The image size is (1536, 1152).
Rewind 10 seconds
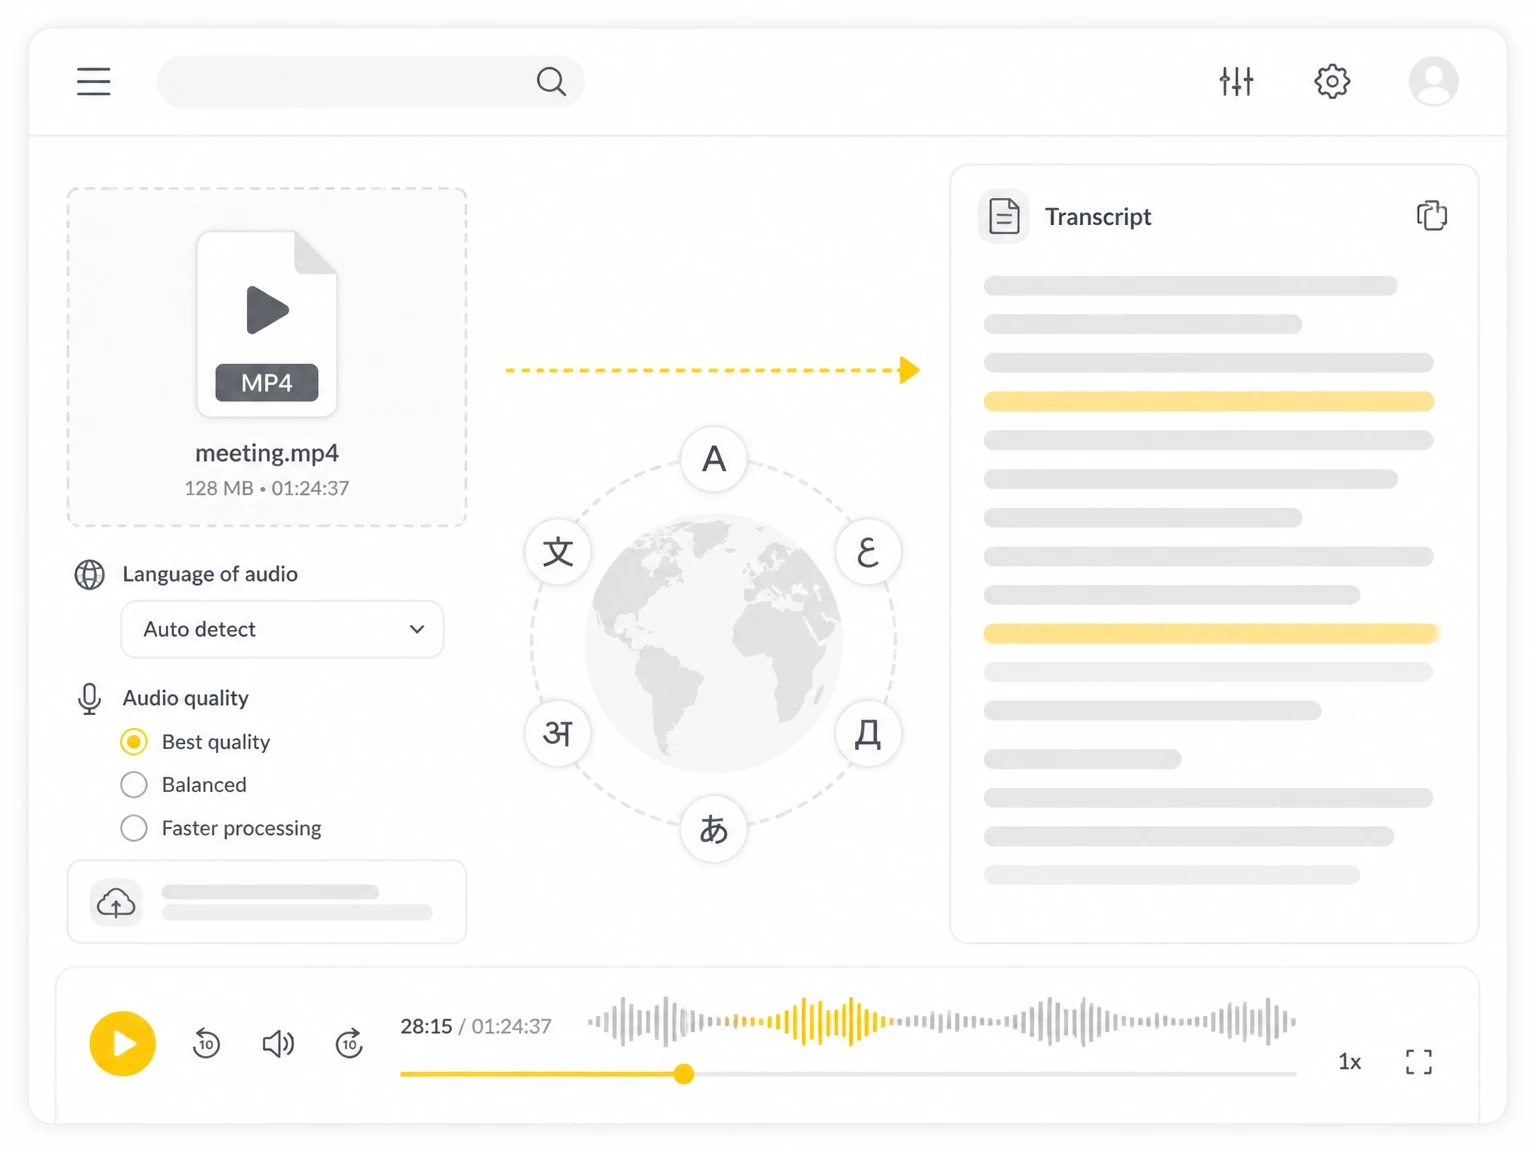206,1043
